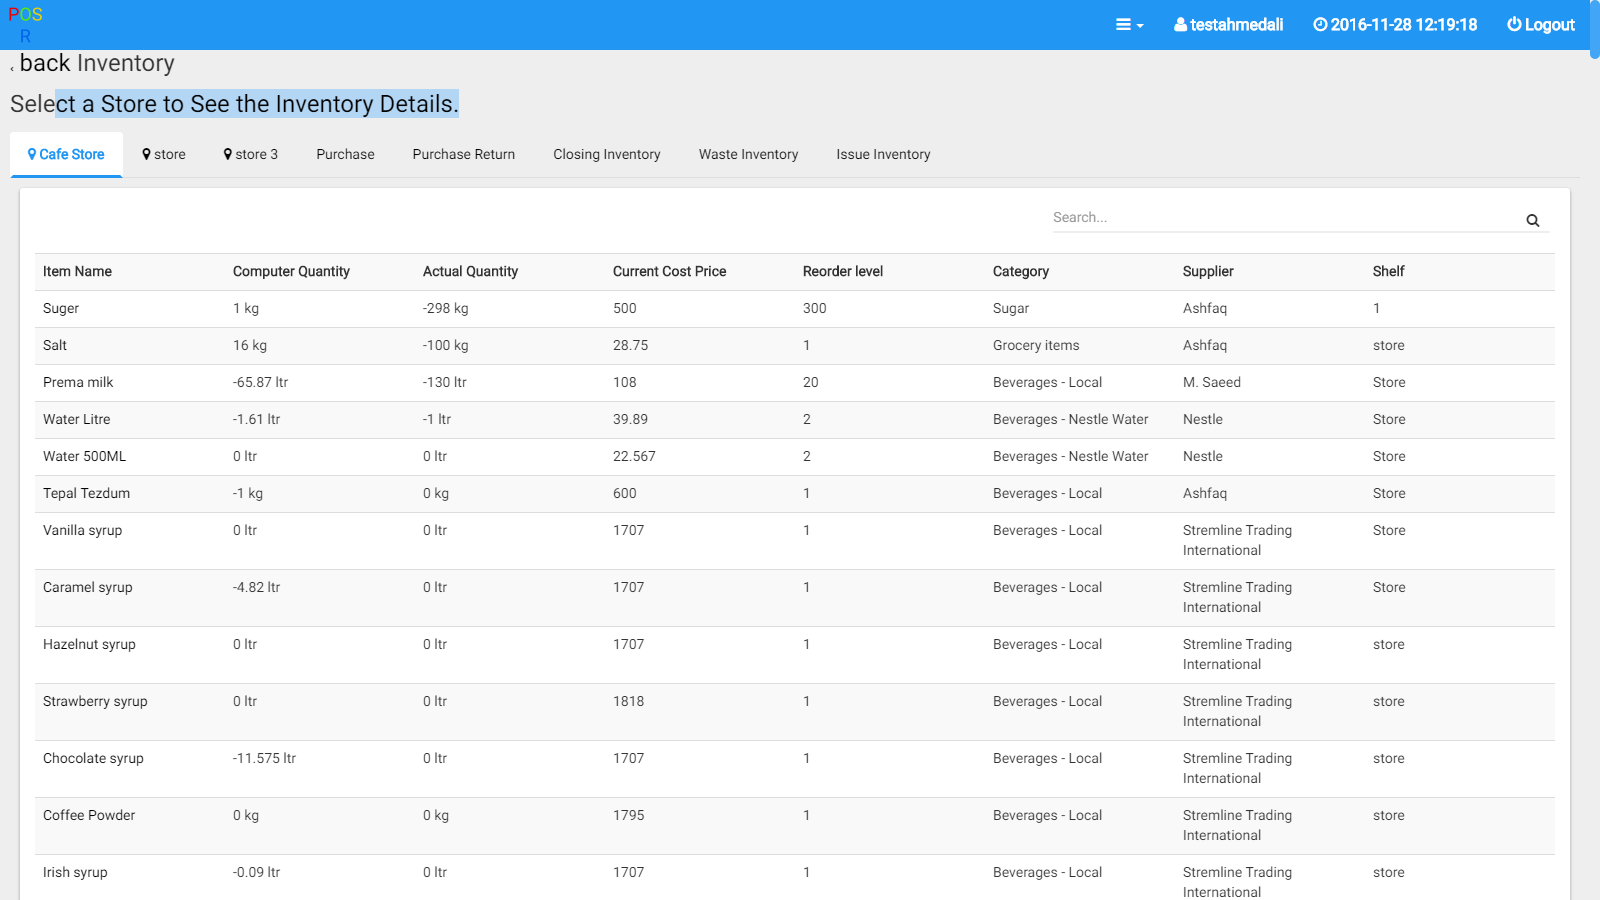The image size is (1600, 900).
Task: Open the store 3 tab
Action: 251,154
